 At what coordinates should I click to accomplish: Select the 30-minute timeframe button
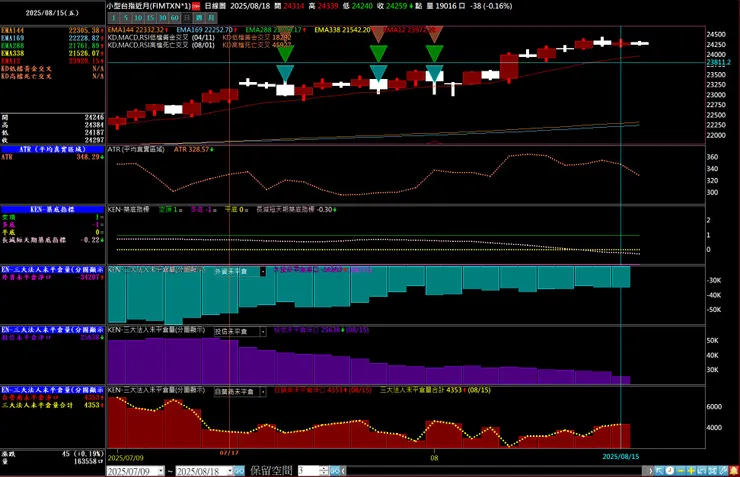point(162,18)
